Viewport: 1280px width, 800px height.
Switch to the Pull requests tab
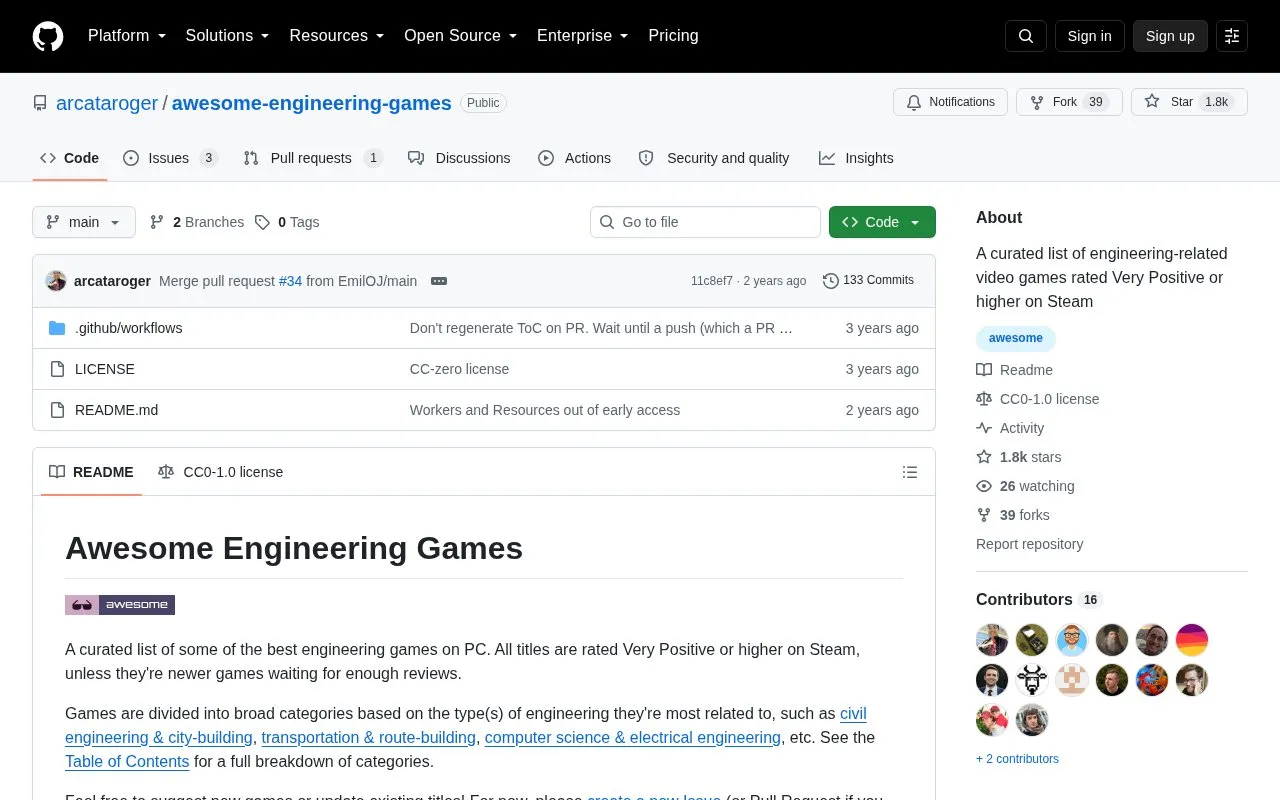313,158
